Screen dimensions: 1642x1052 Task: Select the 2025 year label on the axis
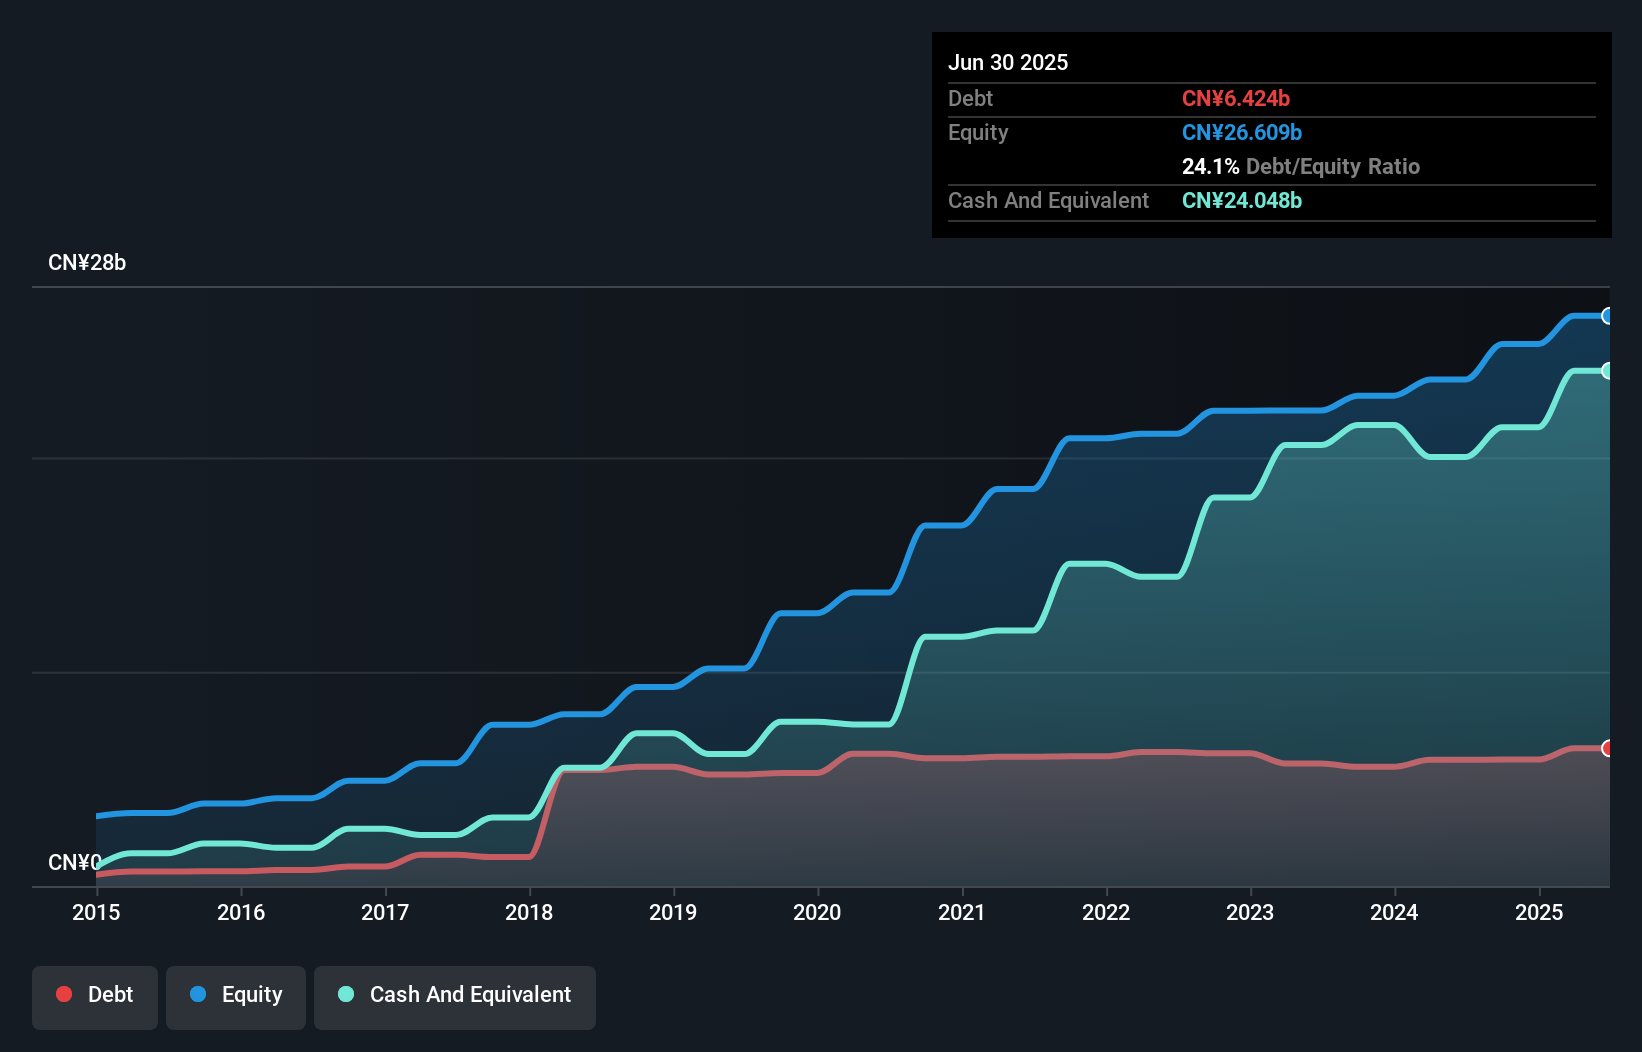tap(1540, 912)
